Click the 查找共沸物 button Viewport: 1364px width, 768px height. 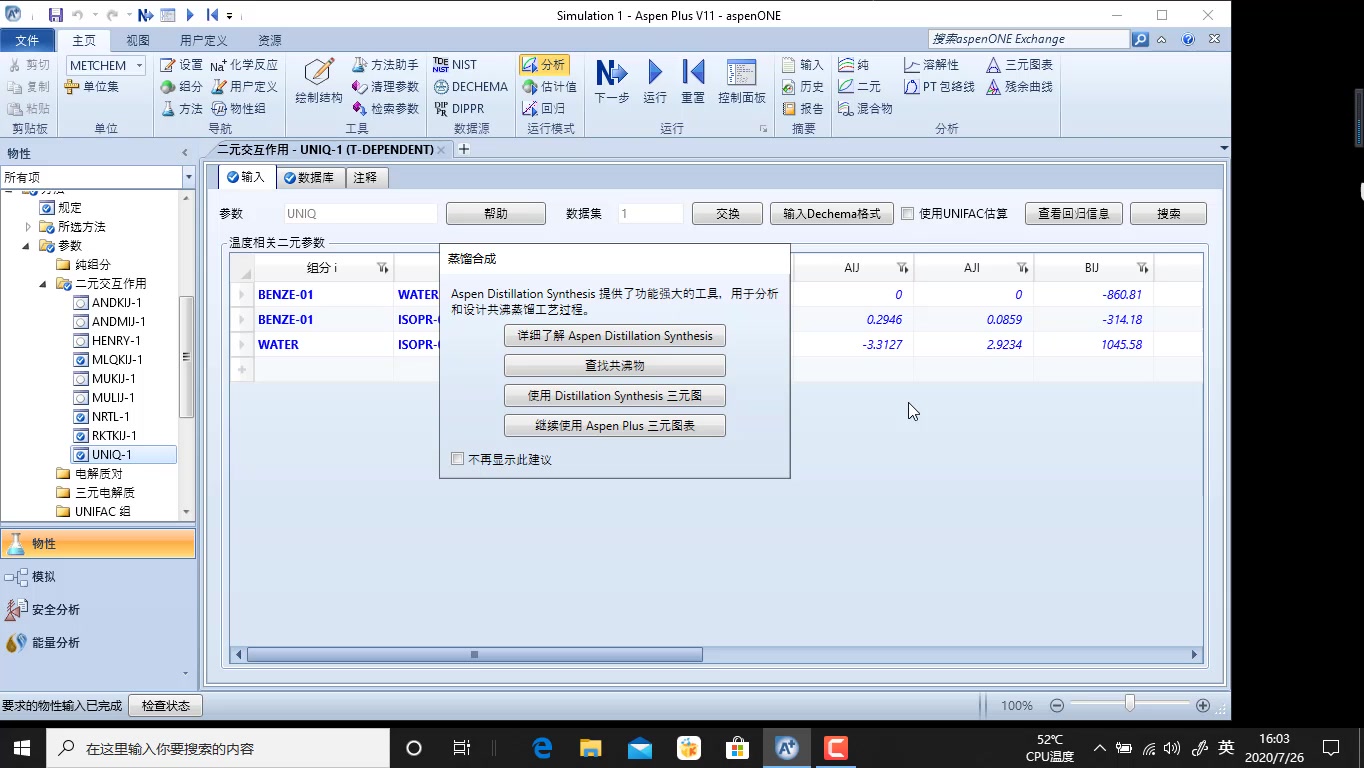(x=615, y=366)
